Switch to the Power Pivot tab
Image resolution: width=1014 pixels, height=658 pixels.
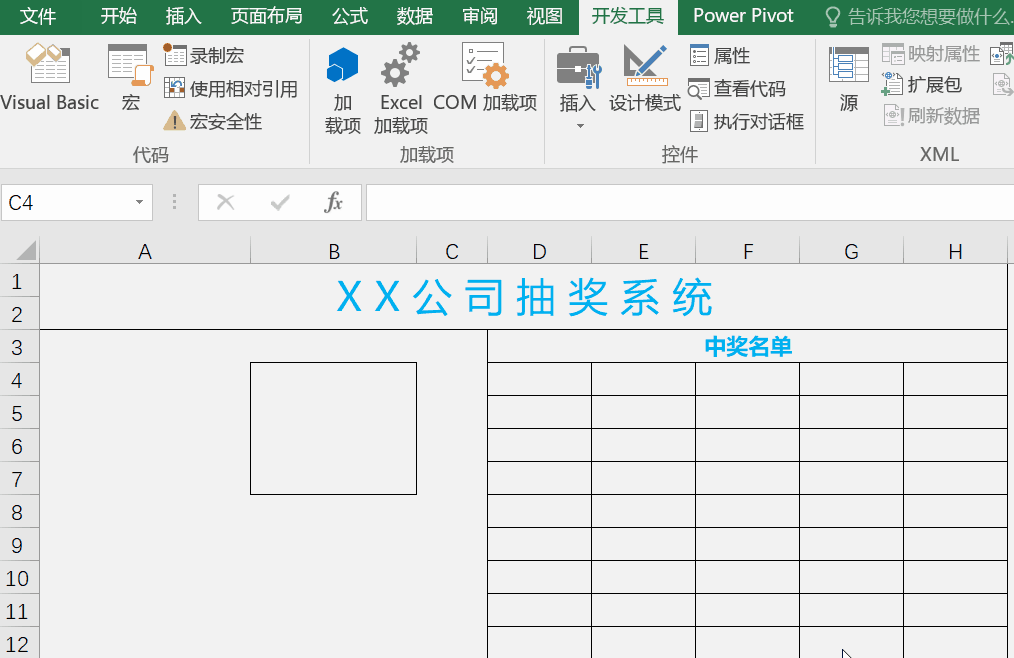click(743, 16)
